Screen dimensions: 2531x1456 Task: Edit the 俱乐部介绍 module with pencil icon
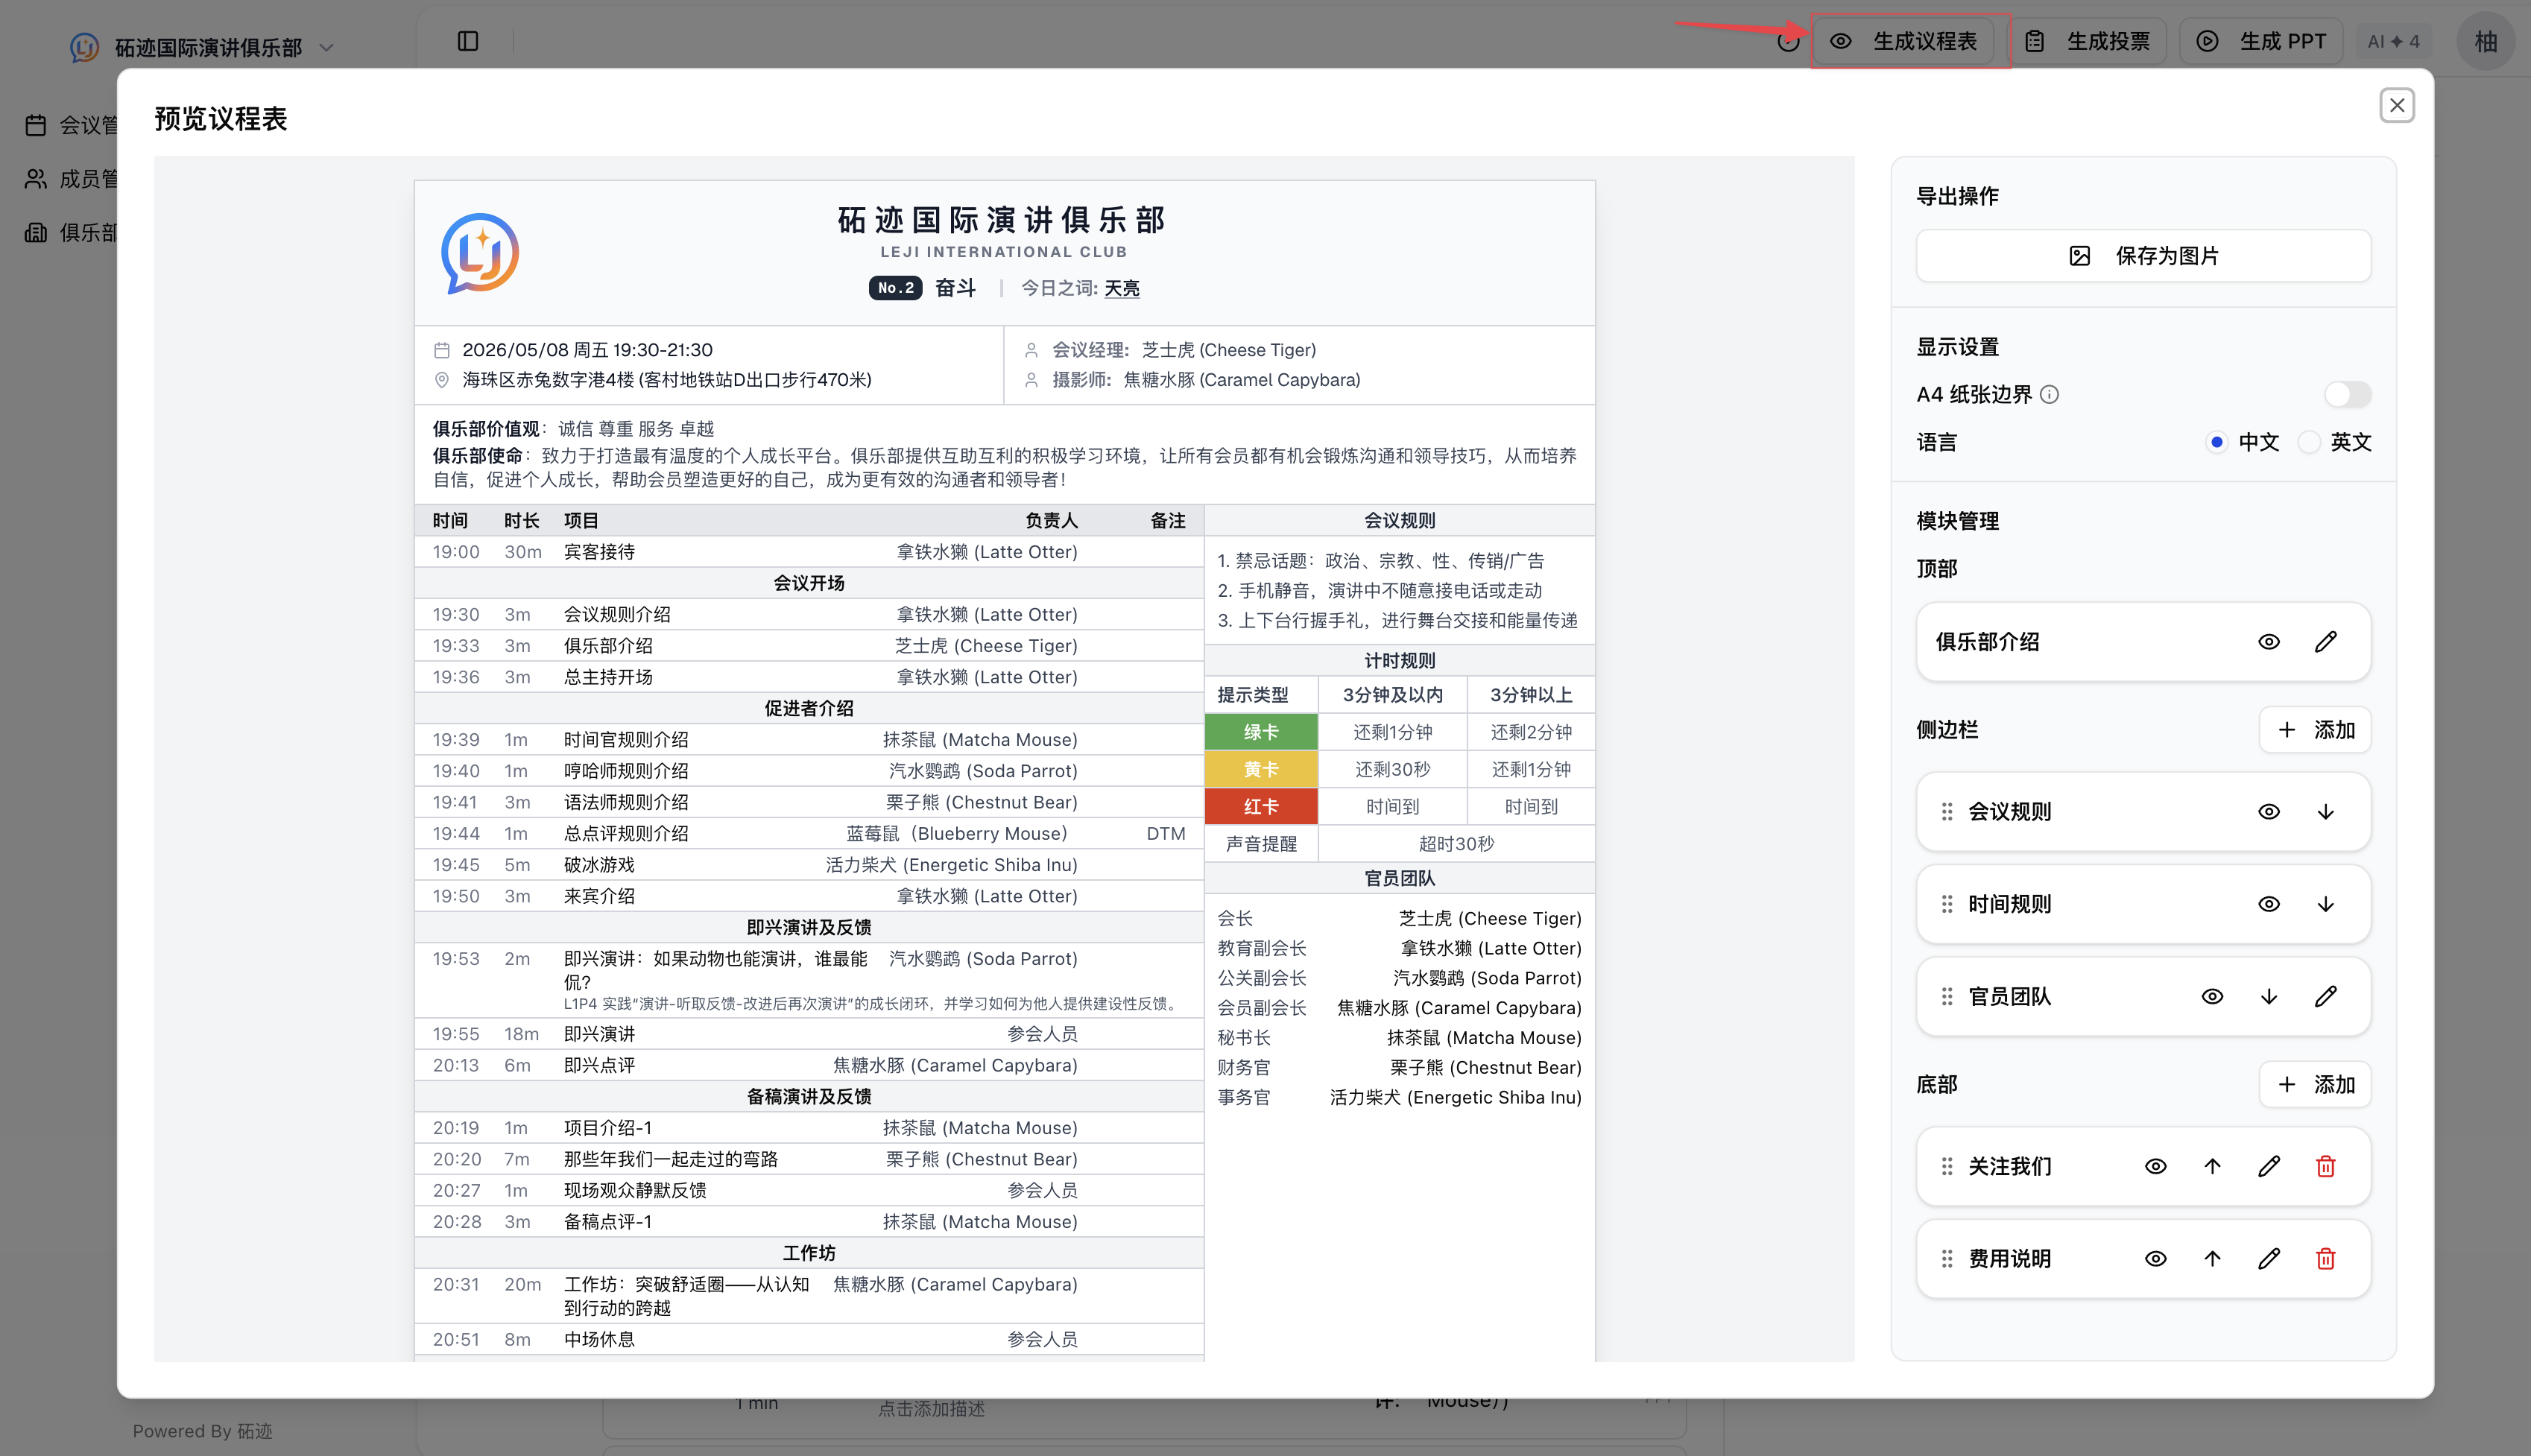pyautogui.click(x=2325, y=642)
